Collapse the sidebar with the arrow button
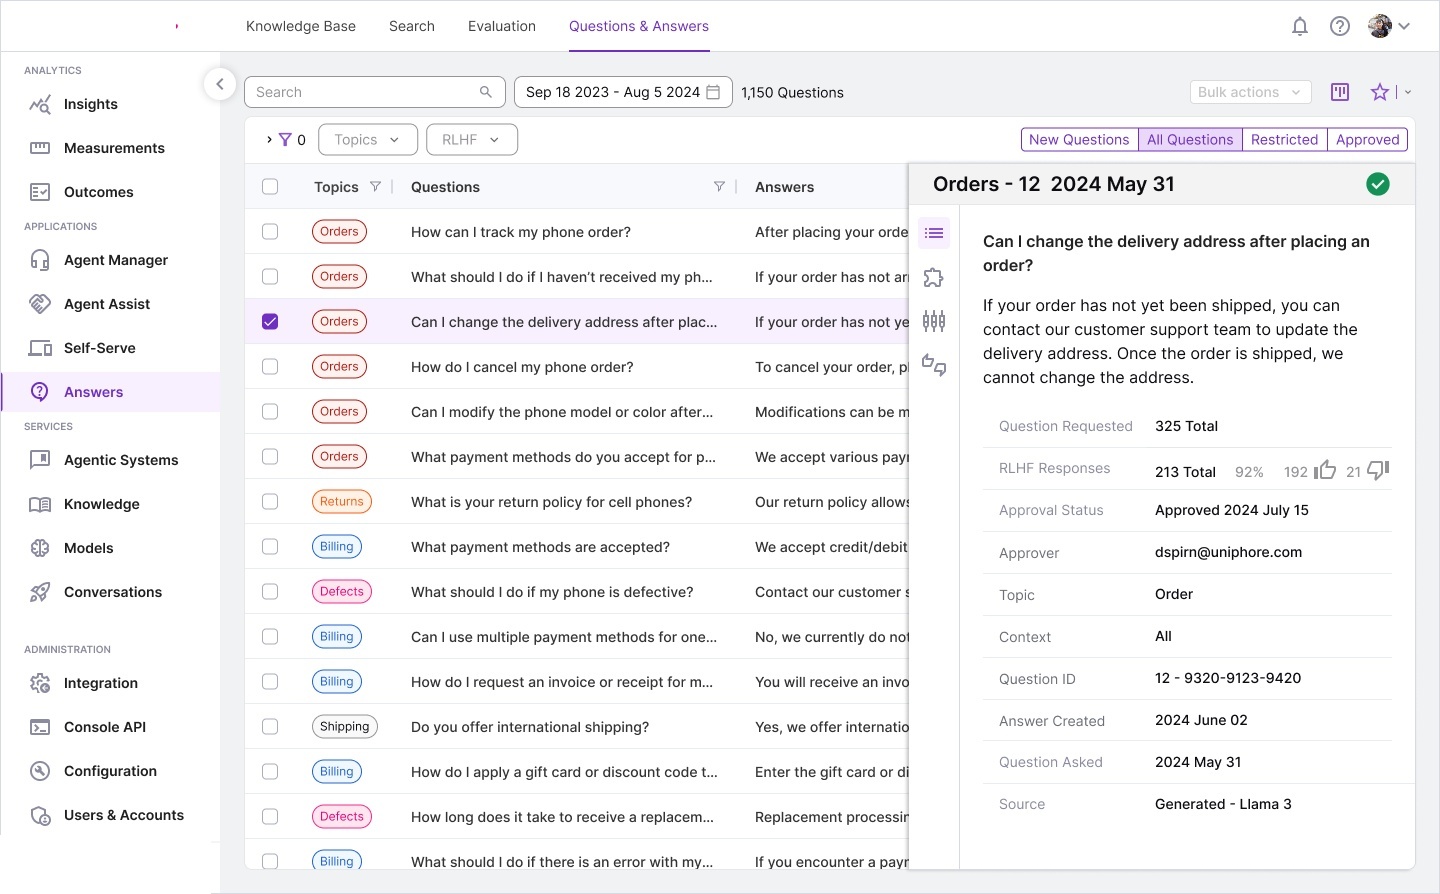 pyautogui.click(x=220, y=84)
